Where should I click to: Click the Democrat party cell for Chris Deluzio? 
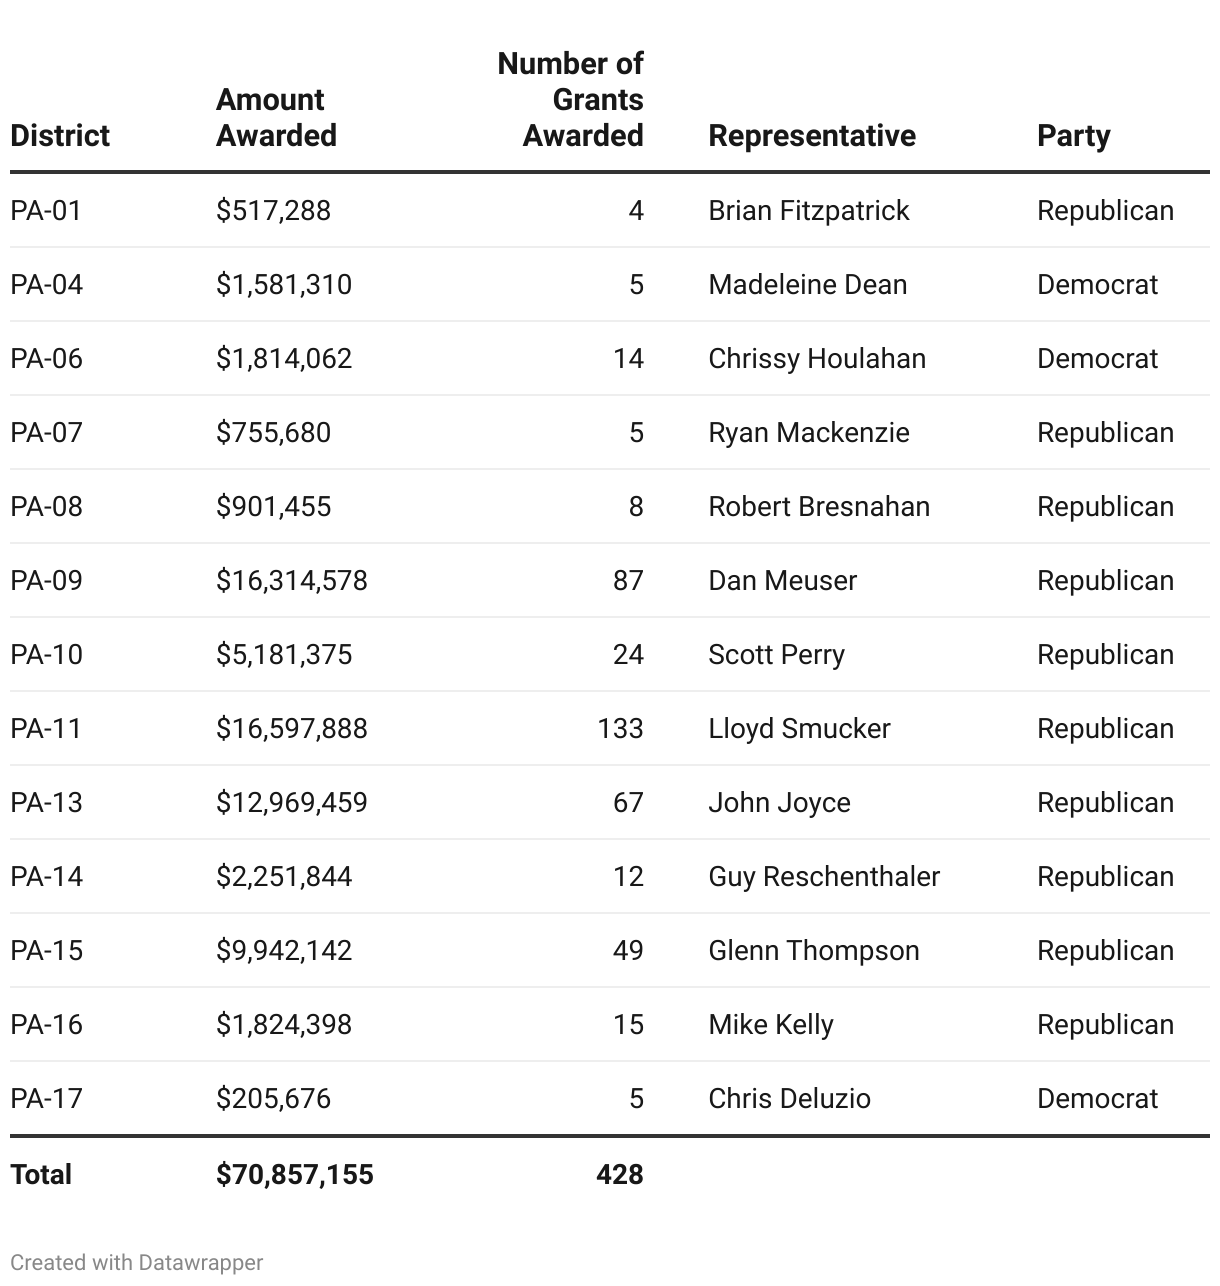point(1097,1099)
